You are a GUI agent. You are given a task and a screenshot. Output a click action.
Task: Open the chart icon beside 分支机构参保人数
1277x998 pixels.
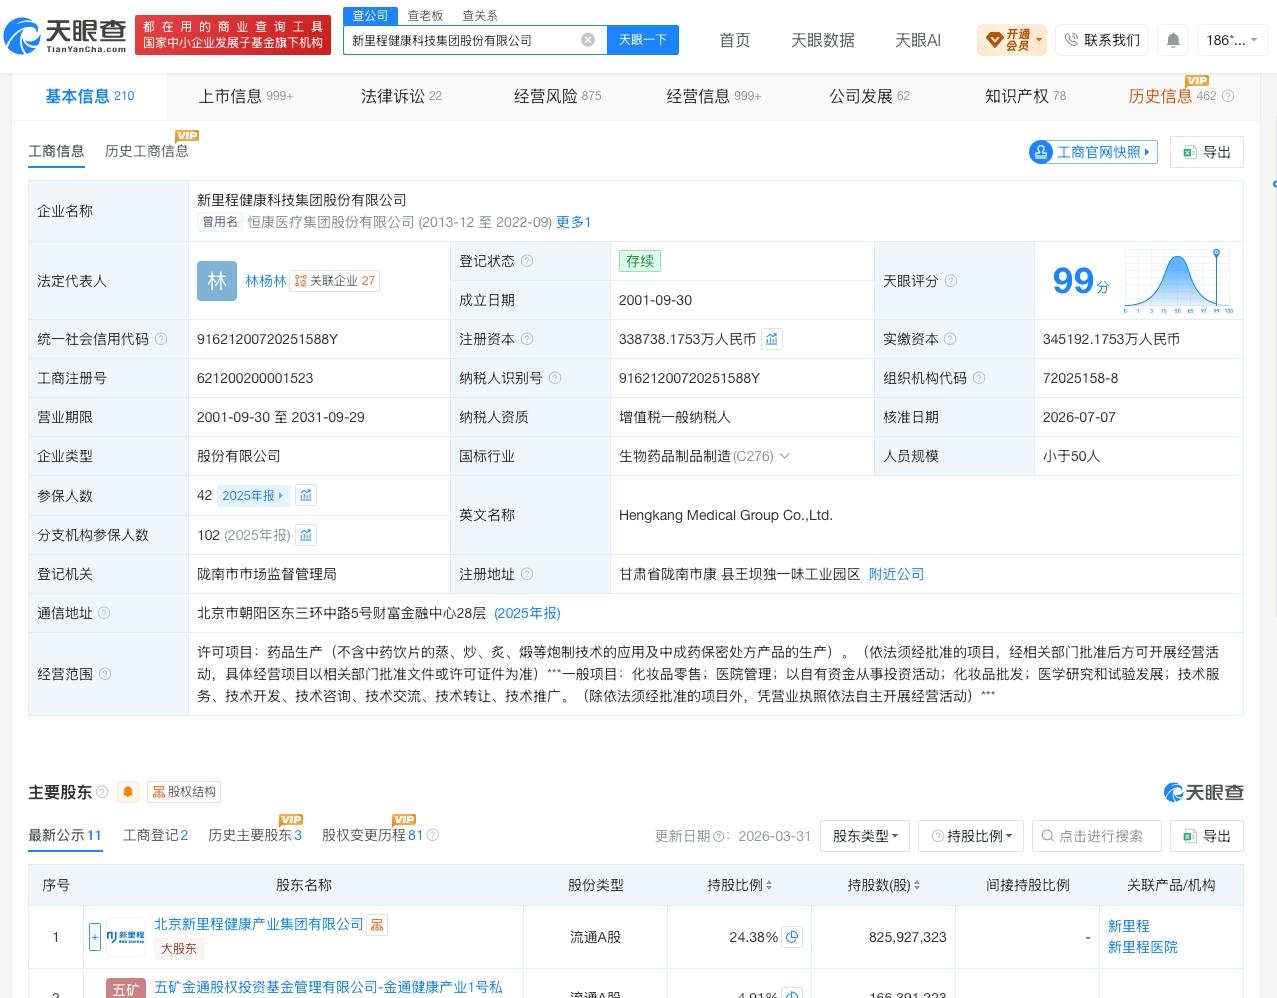click(306, 535)
